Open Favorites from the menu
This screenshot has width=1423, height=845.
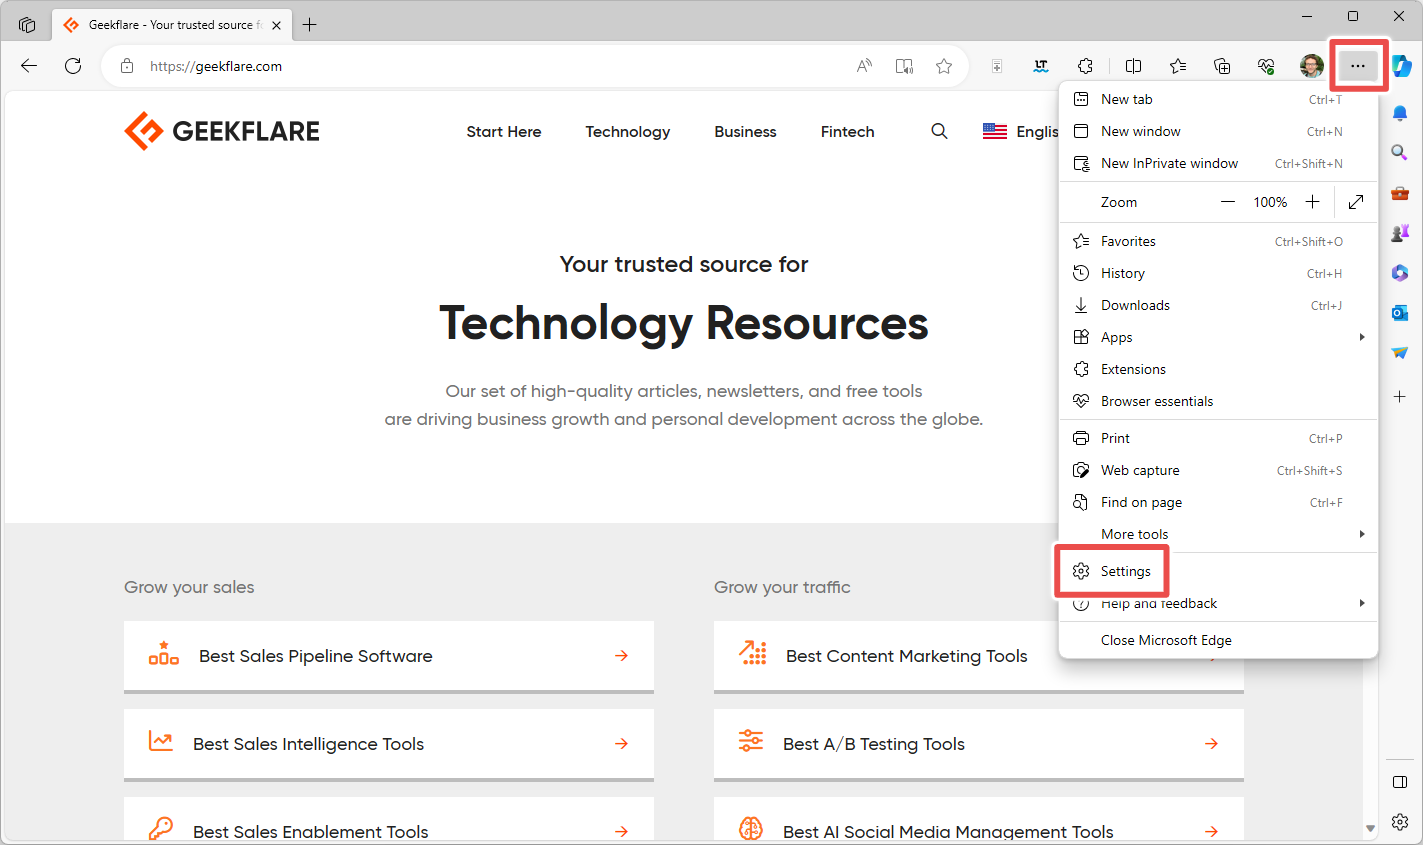tap(1218, 241)
